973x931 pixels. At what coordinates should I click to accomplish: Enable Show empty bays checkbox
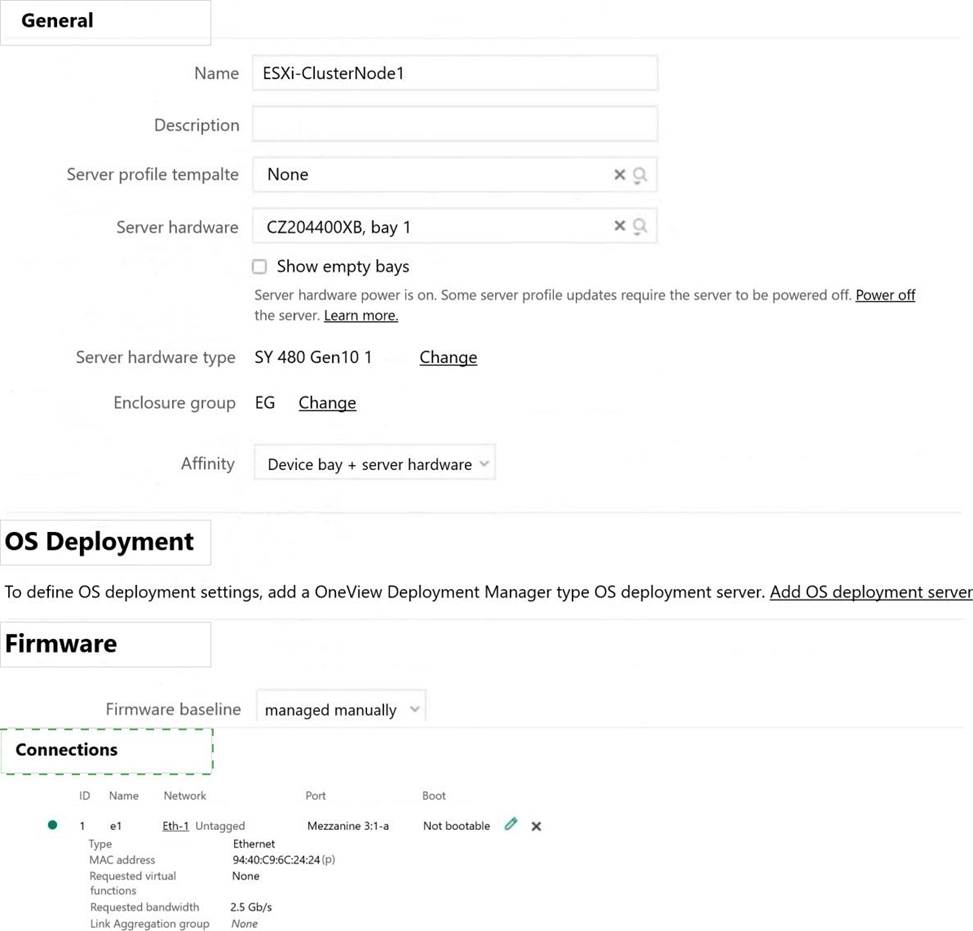click(260, 267)
